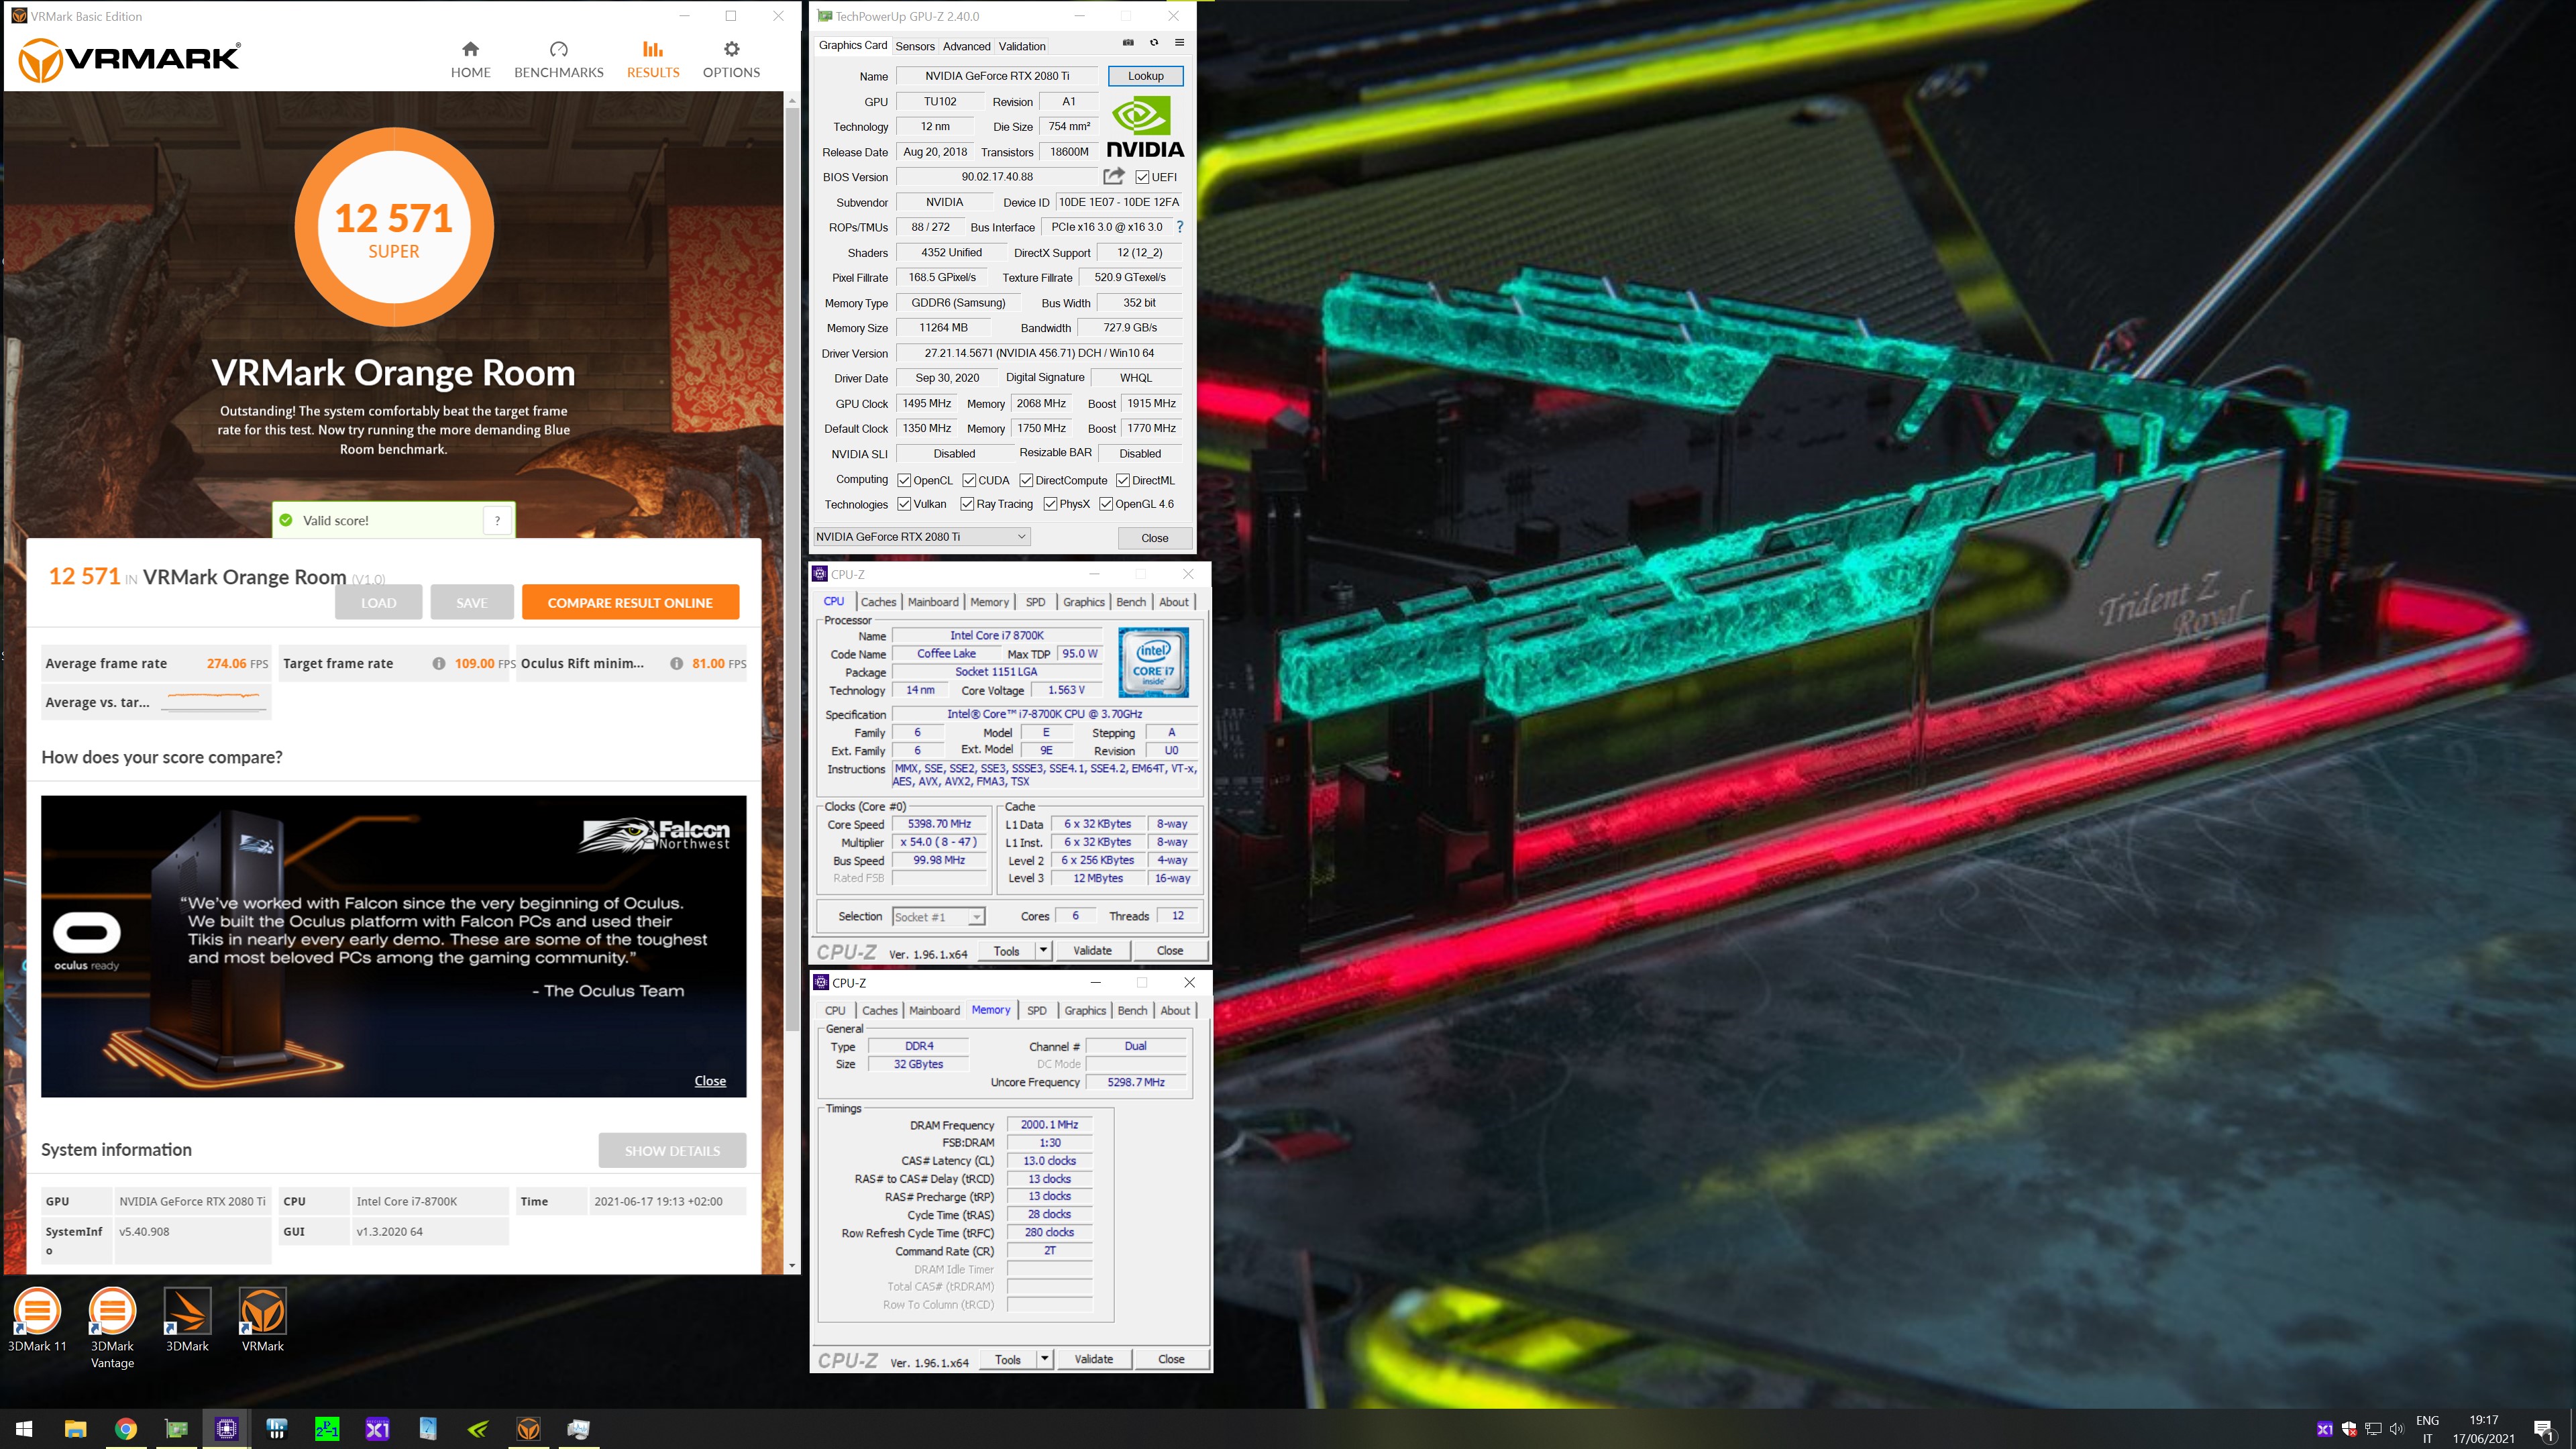2576x1449 pixels.
Task: Open Advanced tab in GPU-Z
Action: tap(966, 46)
